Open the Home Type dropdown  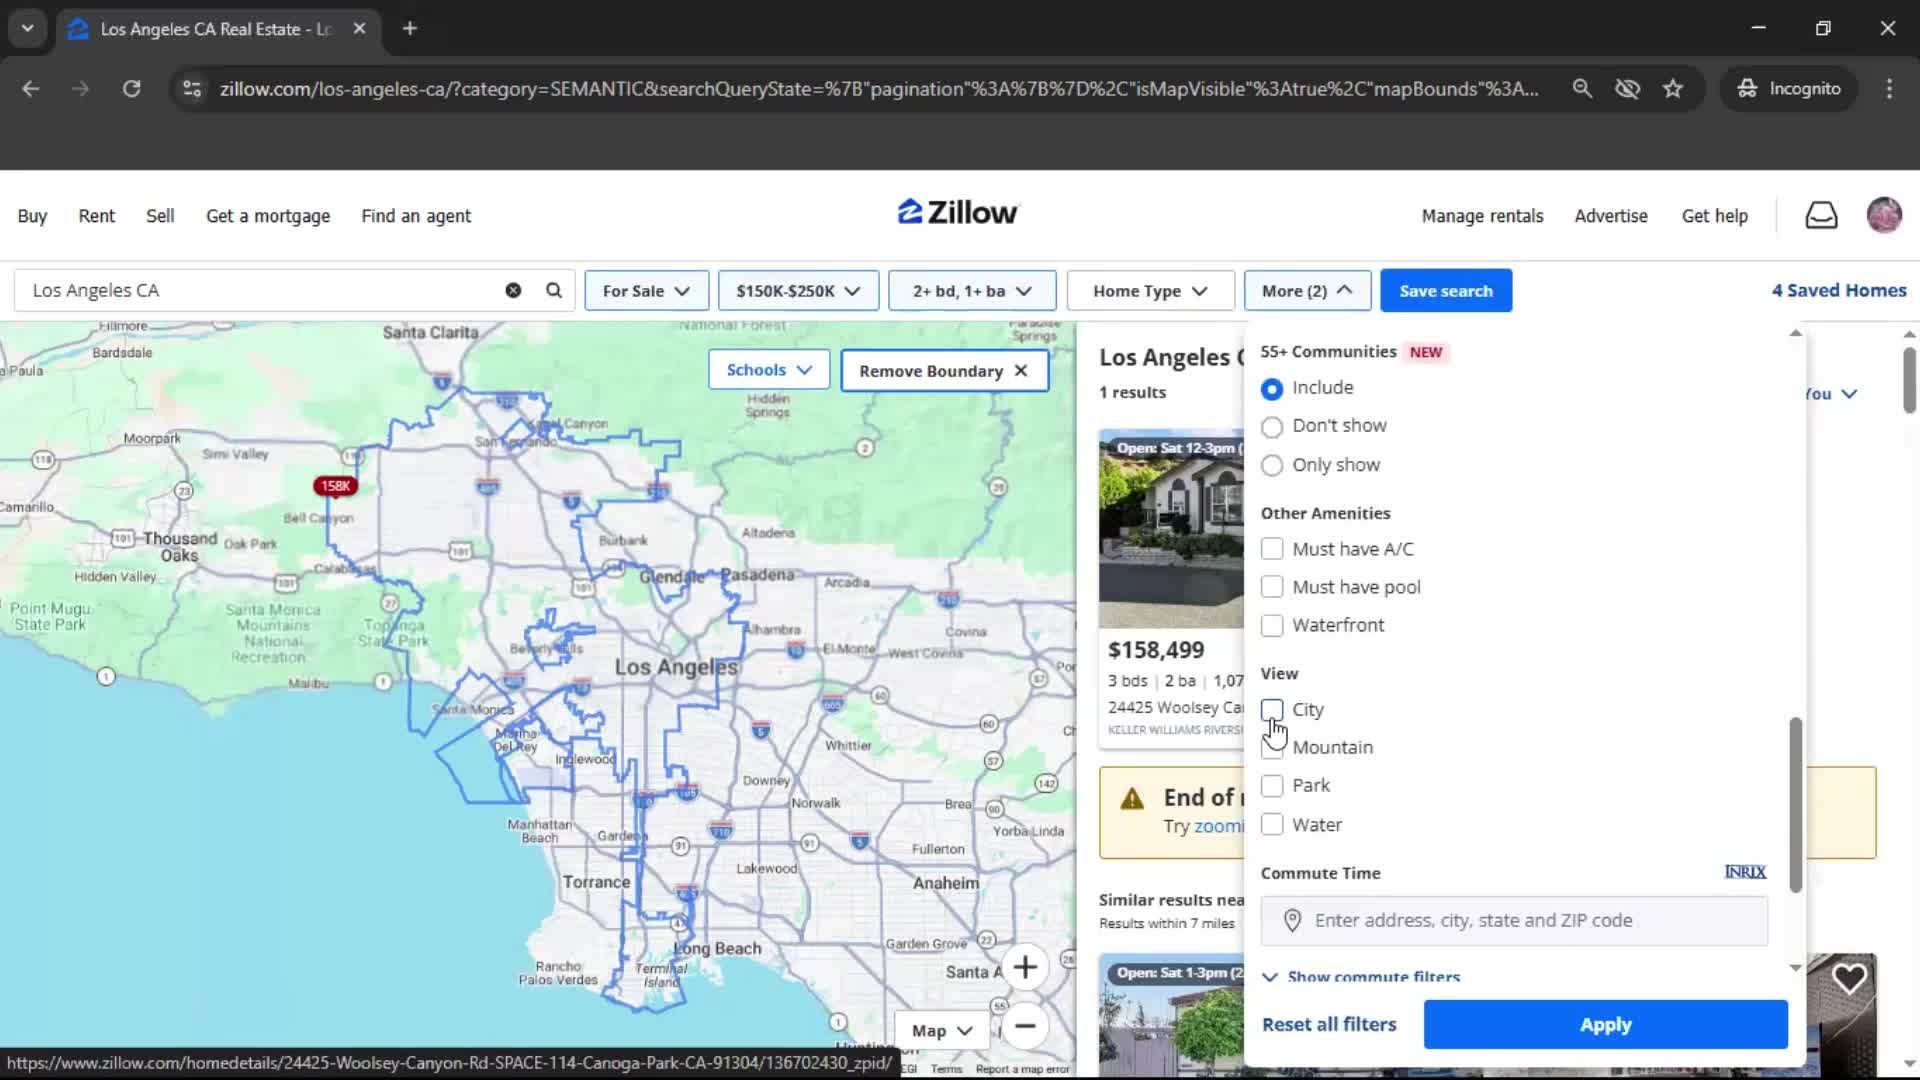click(1148, 290)
